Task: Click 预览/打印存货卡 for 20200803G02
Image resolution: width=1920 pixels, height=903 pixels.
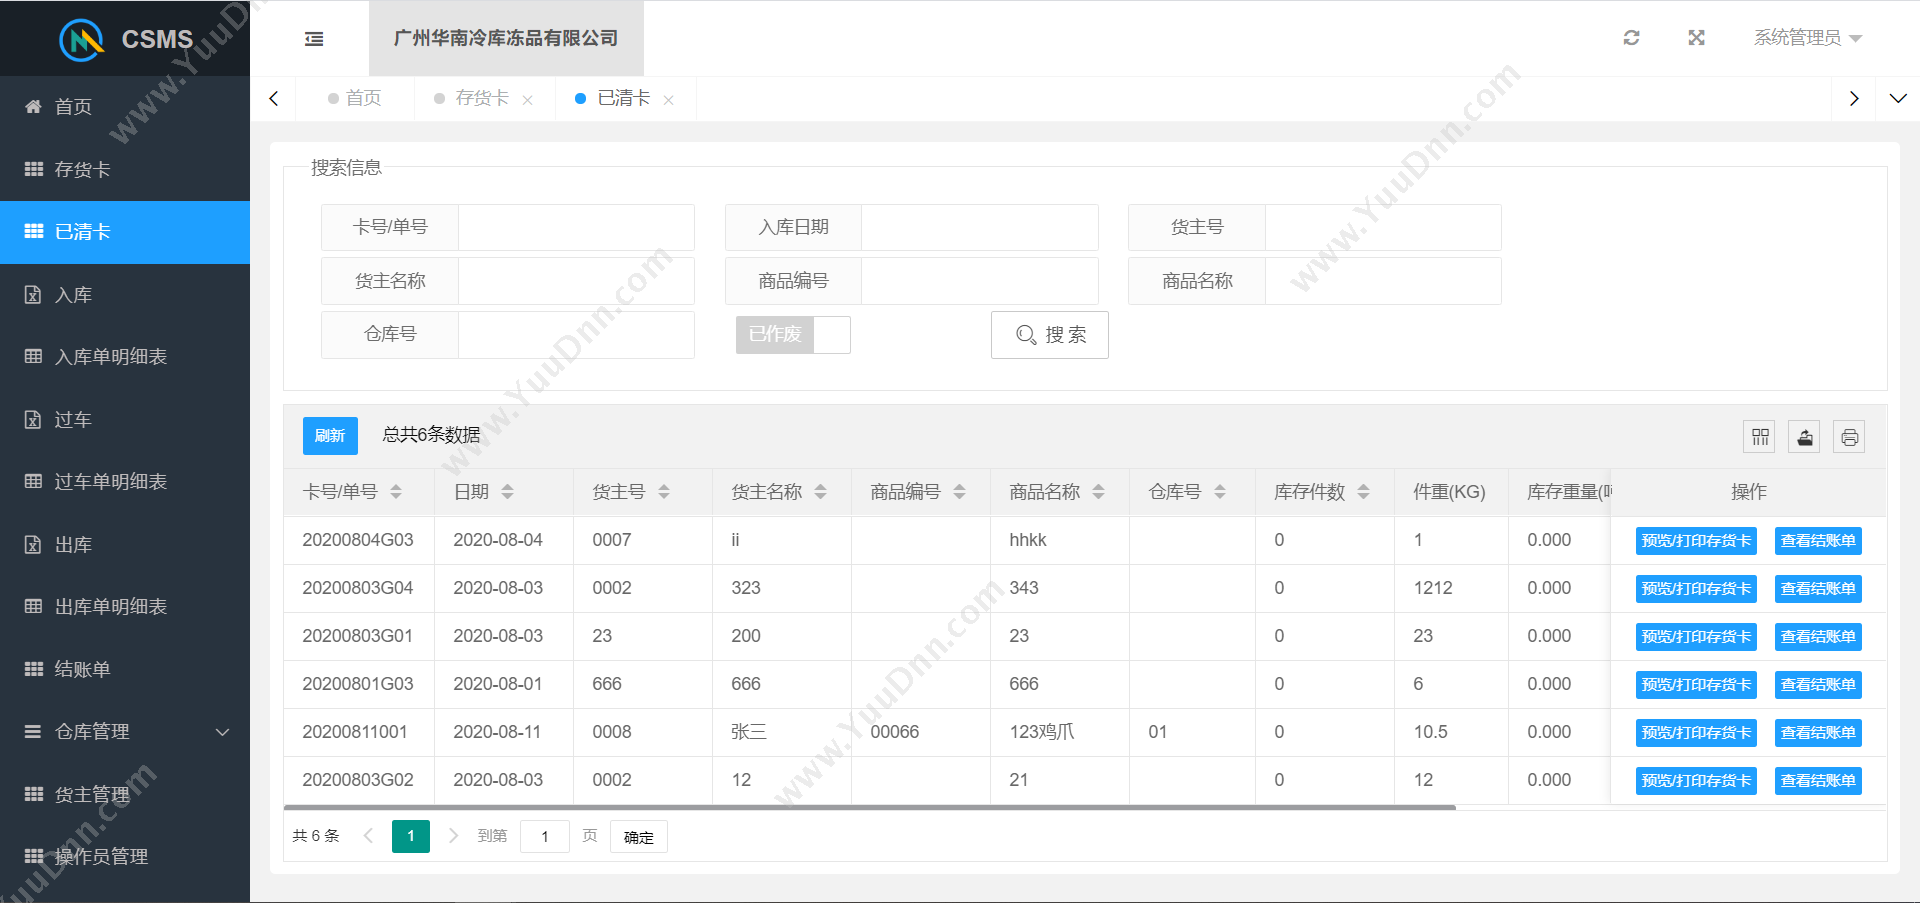Action: (1696, 781)
